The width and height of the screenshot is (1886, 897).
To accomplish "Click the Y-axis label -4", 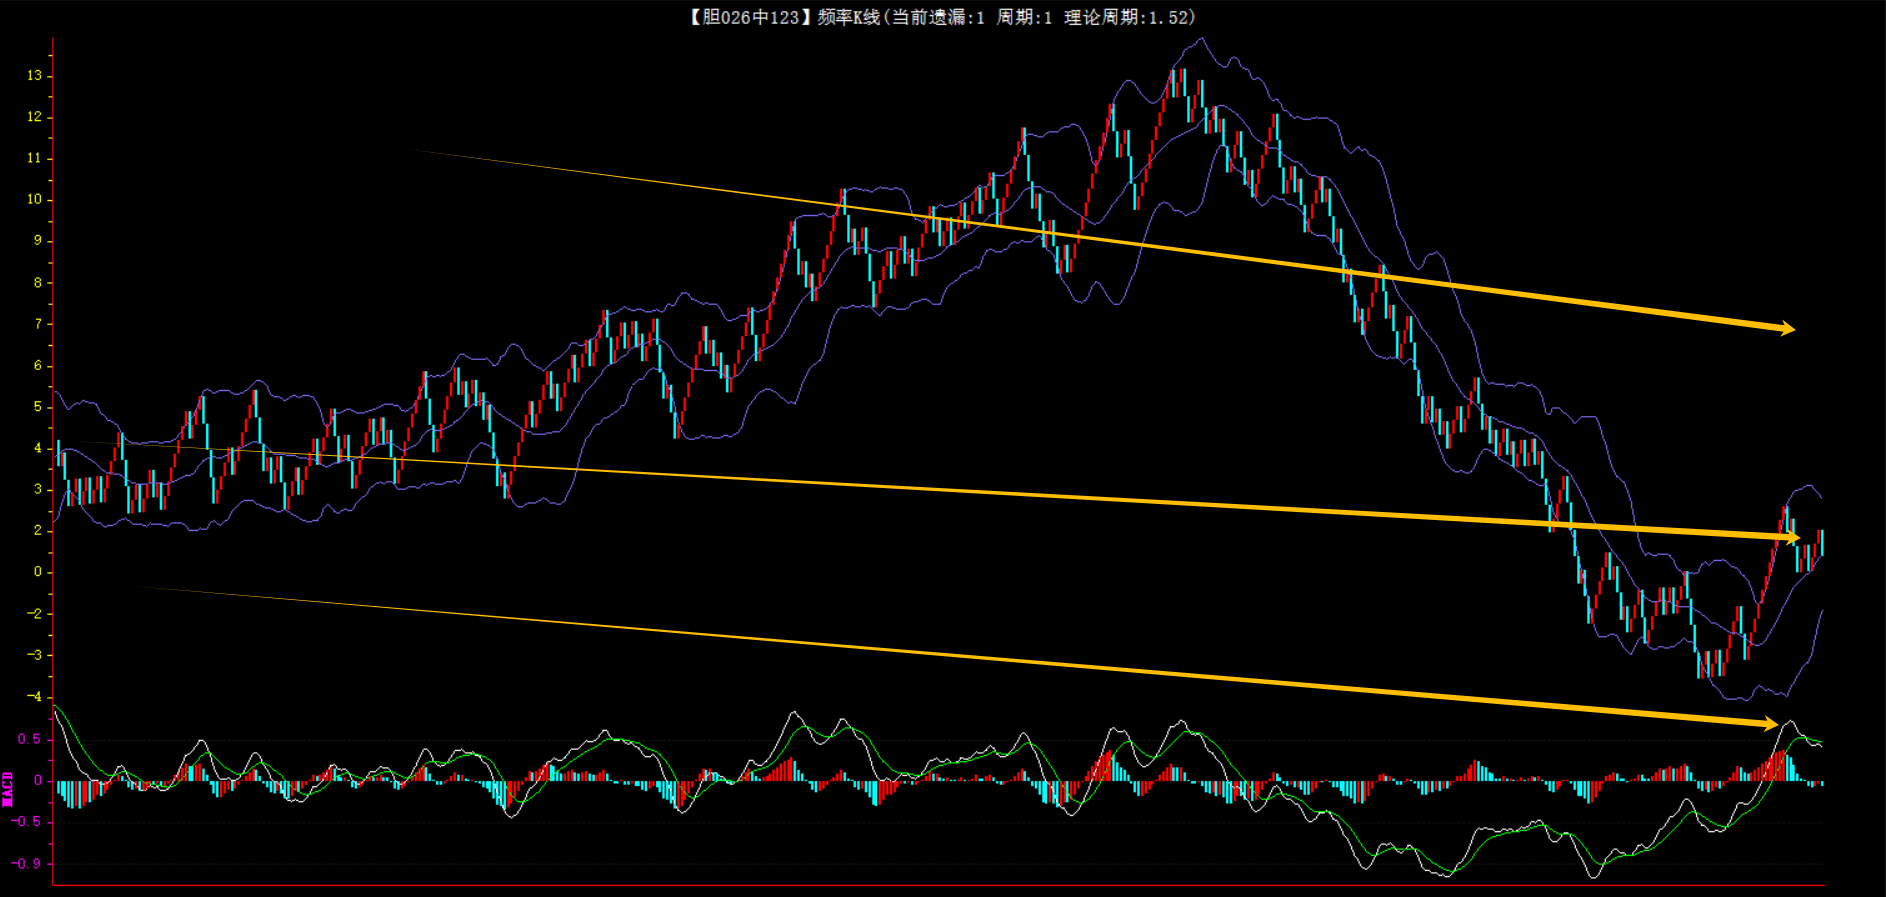I will click(x=35, y=697).
